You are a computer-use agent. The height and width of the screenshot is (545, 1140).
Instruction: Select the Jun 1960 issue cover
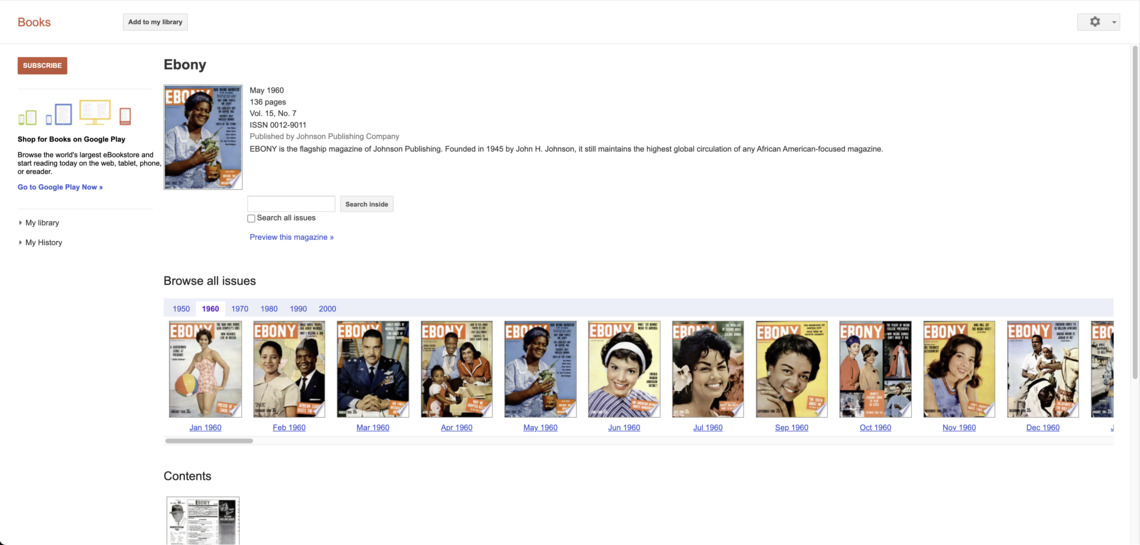click(x=624, y=369)
